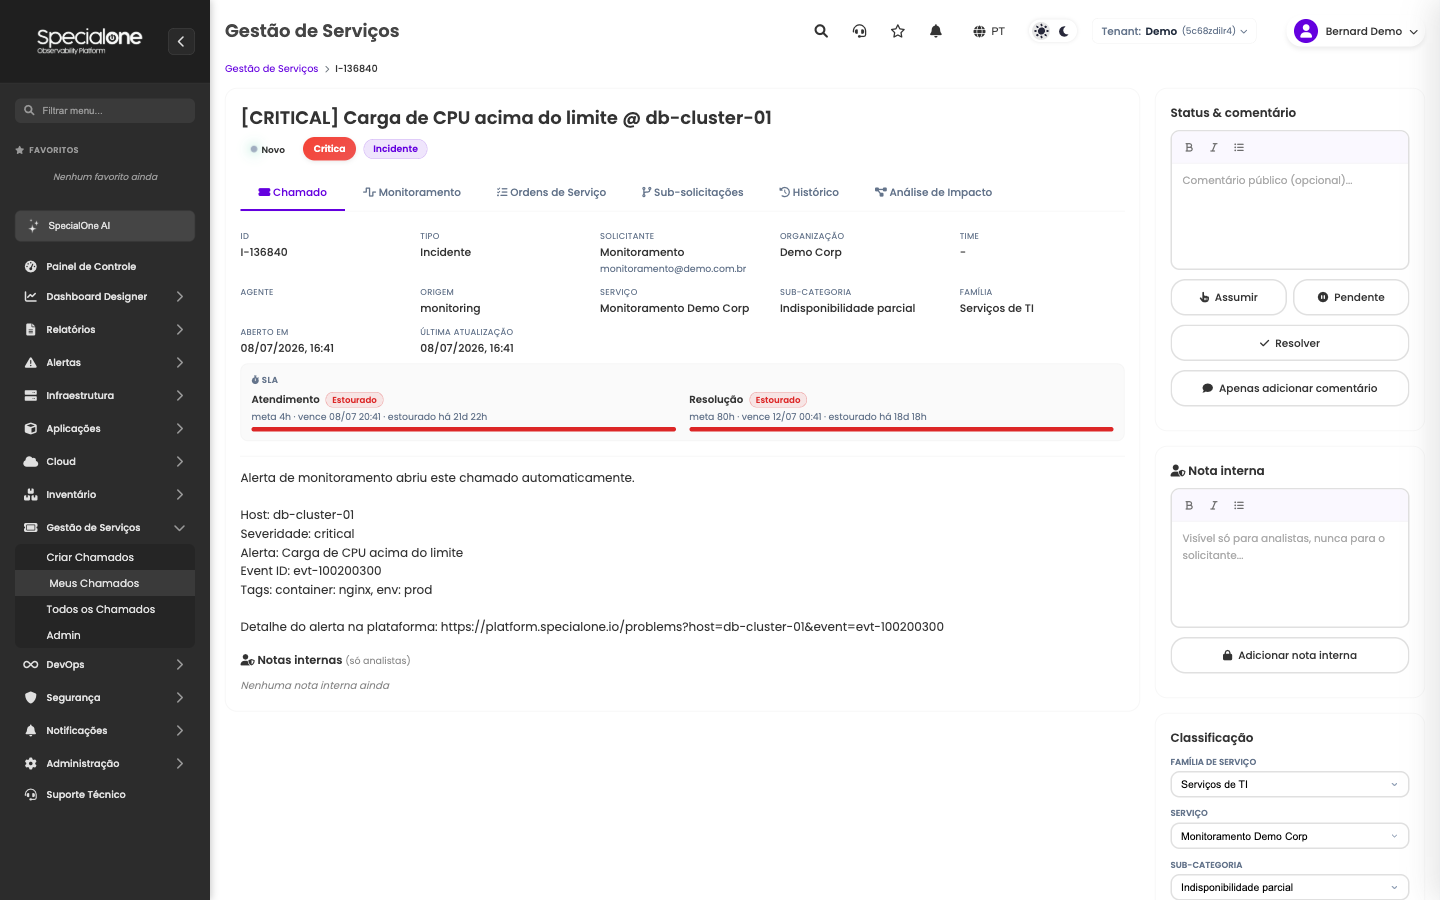The width and height of the screenshot is (1440, 900).
Task: Switch to the Histórico tab
Action: [809, 192]
